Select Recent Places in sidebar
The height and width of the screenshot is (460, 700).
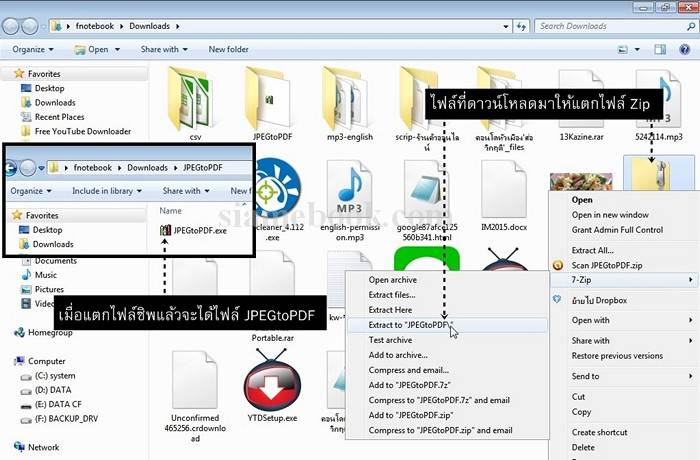(53, 117)
